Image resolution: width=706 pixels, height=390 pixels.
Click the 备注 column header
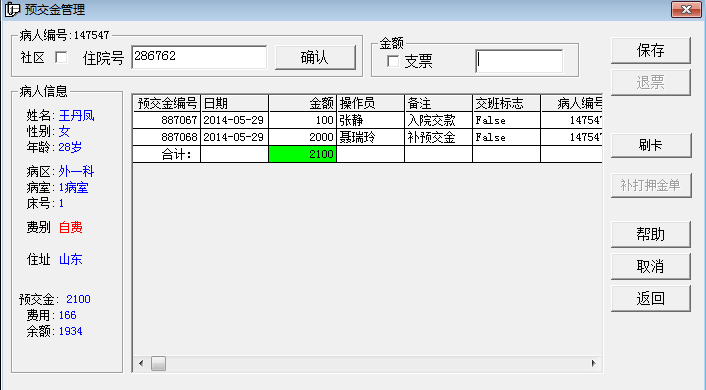point(439,104)
